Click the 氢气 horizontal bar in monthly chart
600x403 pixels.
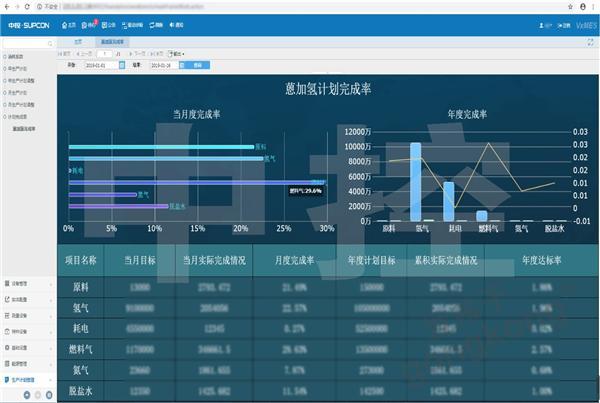point(166,158)
